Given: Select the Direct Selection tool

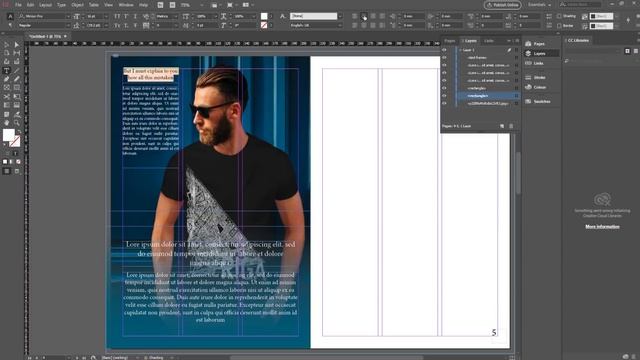Looking at the screenshot, I should (16, 44).
